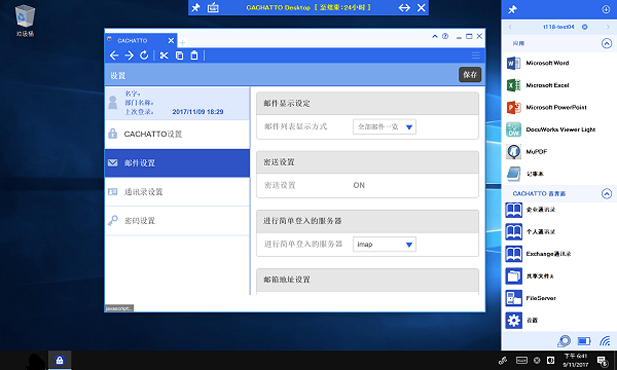617x370 pixels.
Task: Click the 保存 save button
Action: [470, 75]
